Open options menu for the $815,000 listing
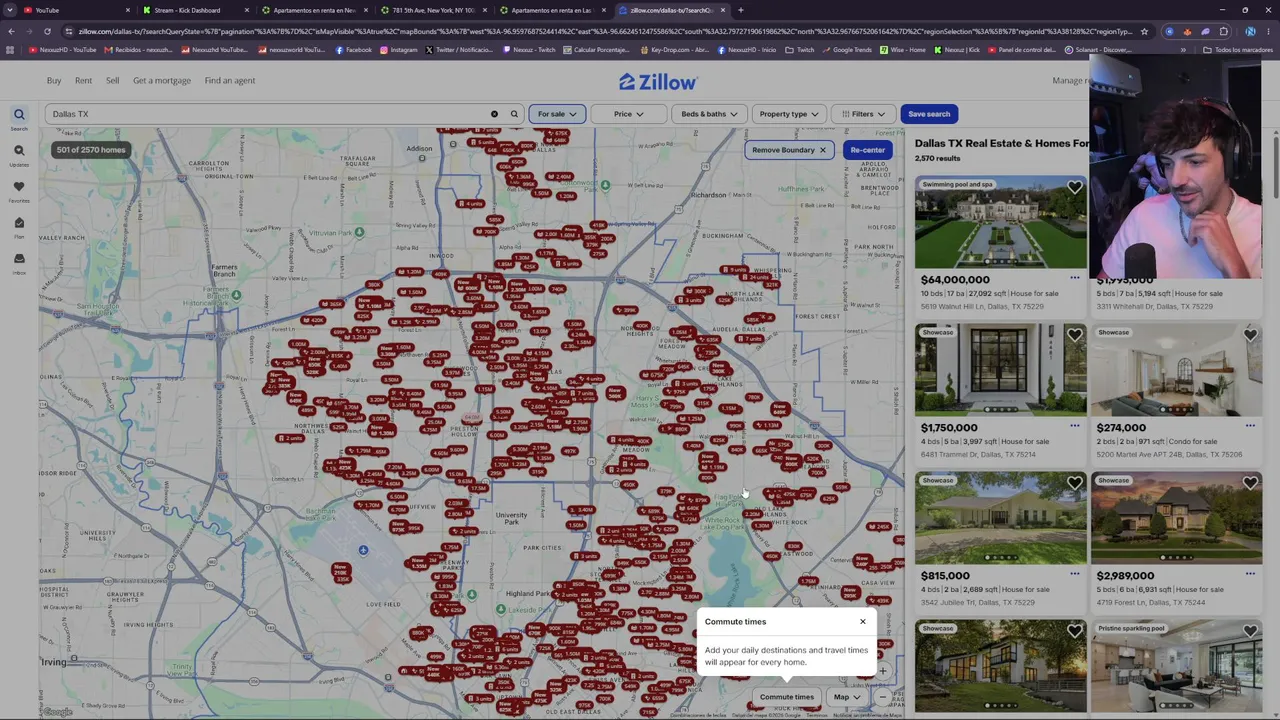Screen dimensions: 1280x720 pyautogui.click(x=1075, y=575)
